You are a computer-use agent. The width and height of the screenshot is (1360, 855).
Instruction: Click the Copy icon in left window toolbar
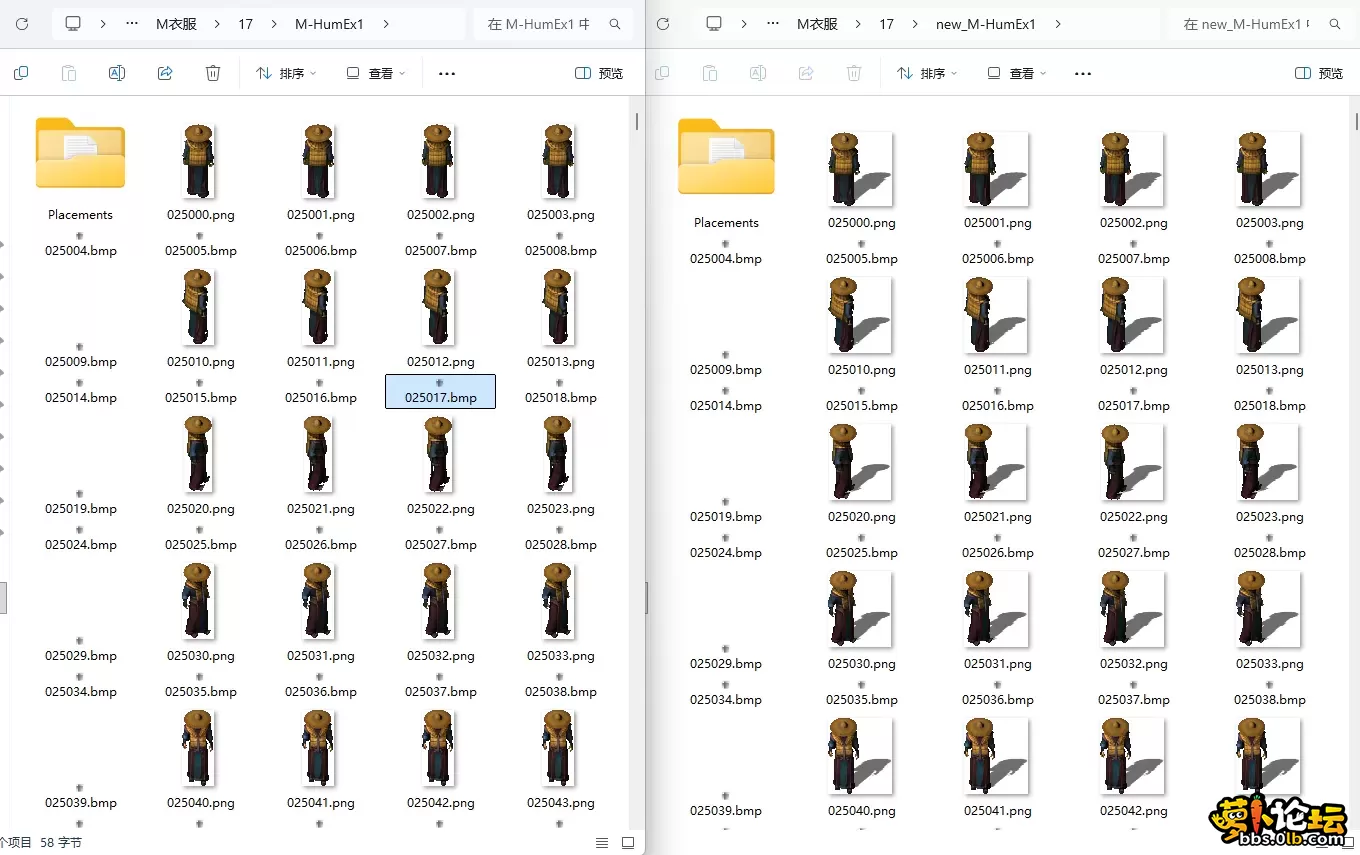pyautogui.click(x=21, y=73)
